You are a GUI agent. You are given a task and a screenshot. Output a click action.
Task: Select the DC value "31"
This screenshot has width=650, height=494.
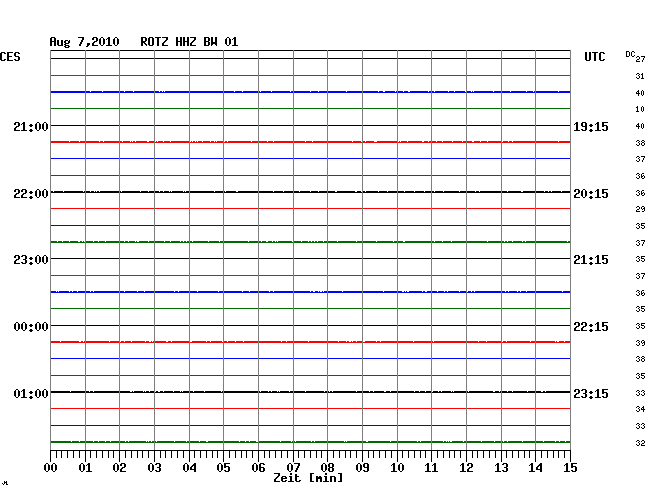click(640, 76)
